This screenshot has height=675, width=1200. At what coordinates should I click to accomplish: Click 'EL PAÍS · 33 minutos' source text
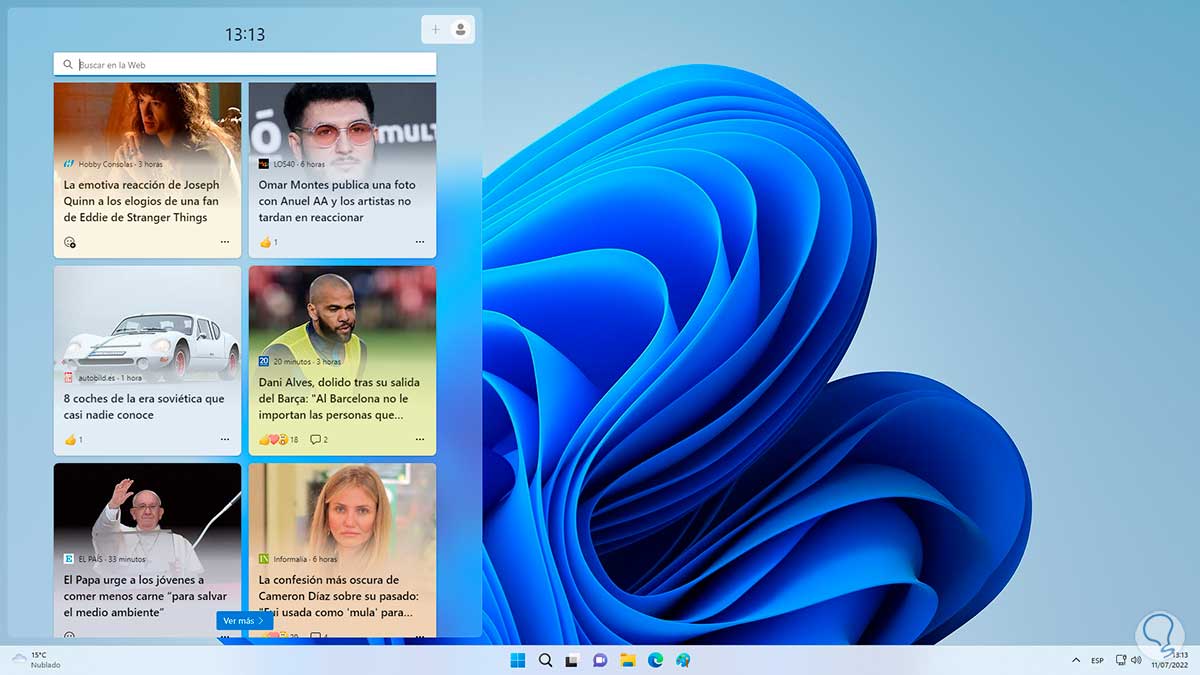[x=111, y=559]
